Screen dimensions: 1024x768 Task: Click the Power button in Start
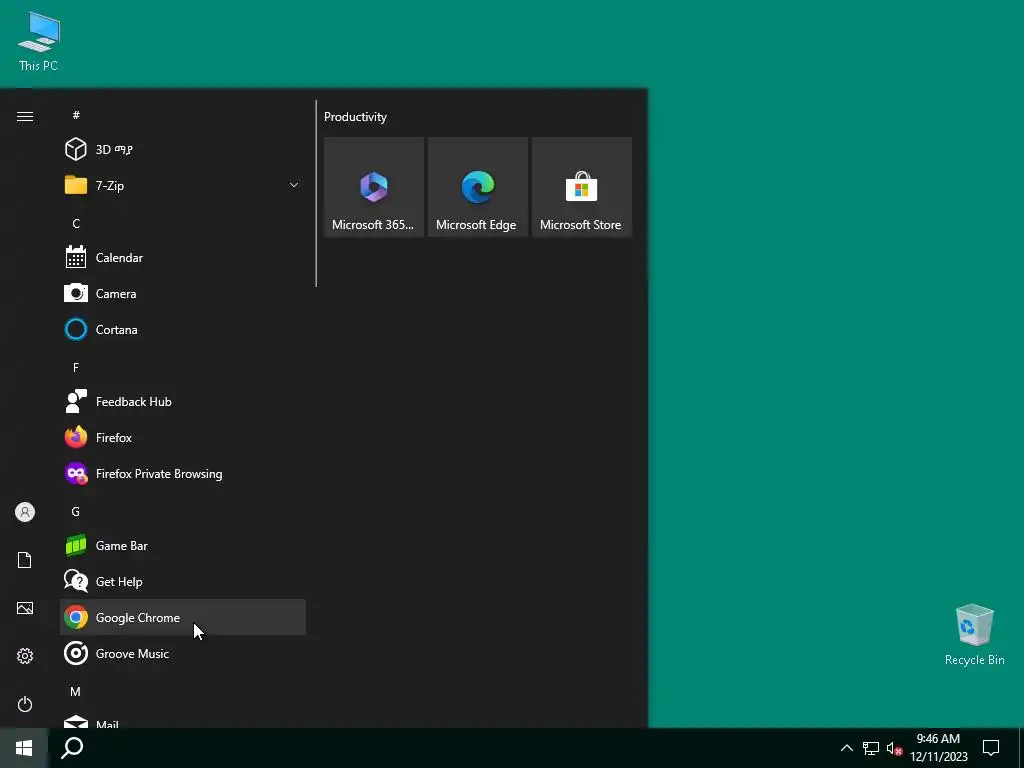(x=25, y=704)
